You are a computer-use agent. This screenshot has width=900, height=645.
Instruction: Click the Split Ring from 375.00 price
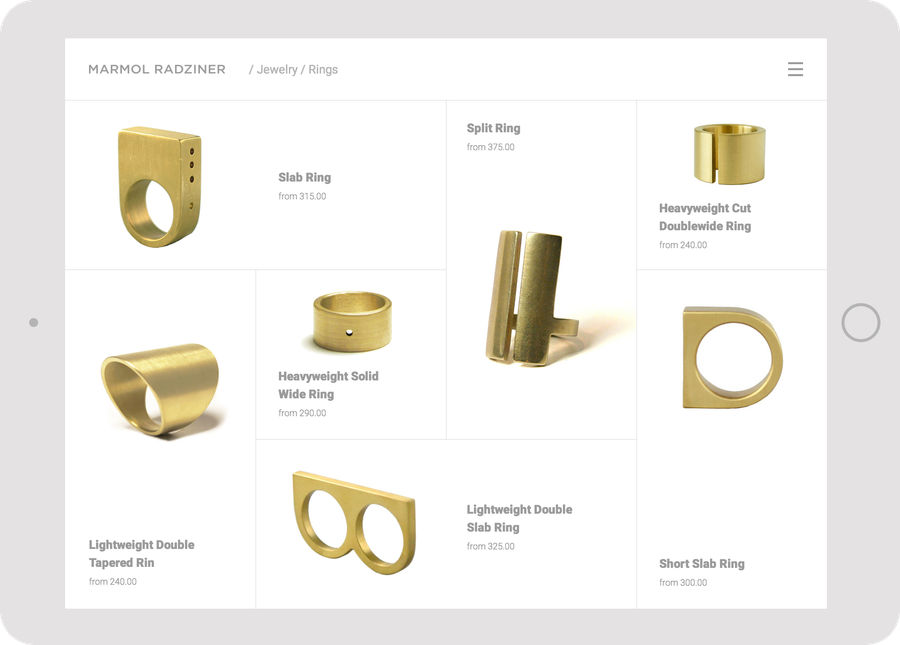(491, 147)
